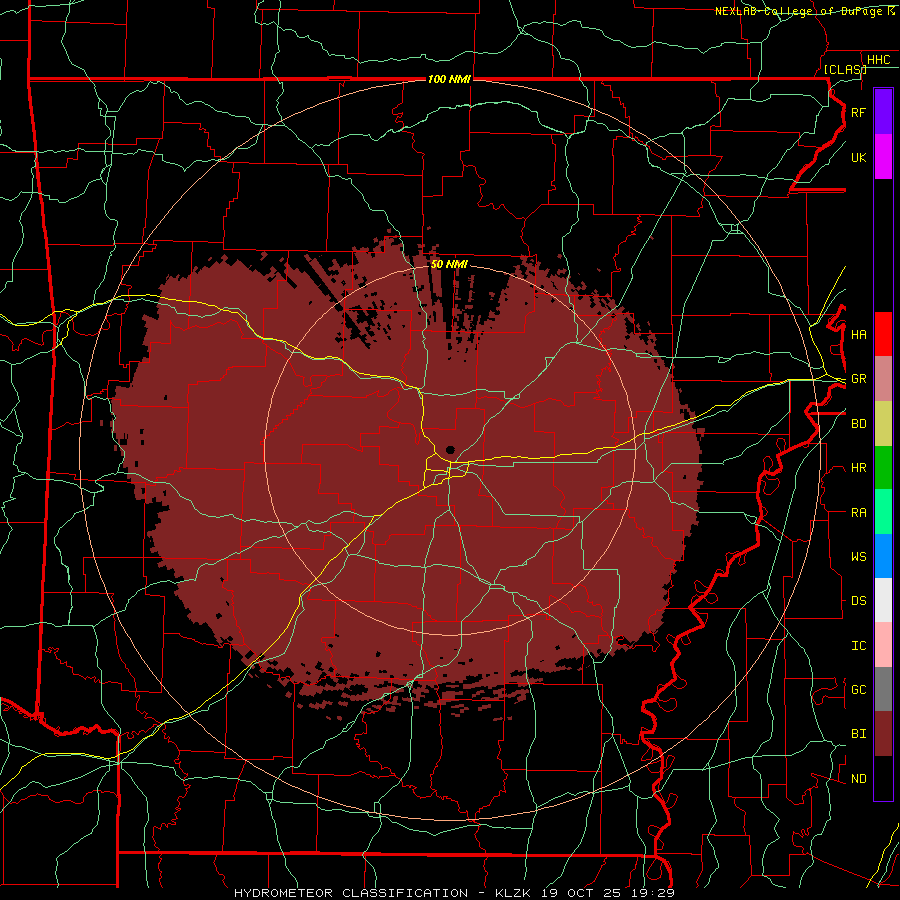Click the DS legend label
900x900 pixels.
click(858, 601)
